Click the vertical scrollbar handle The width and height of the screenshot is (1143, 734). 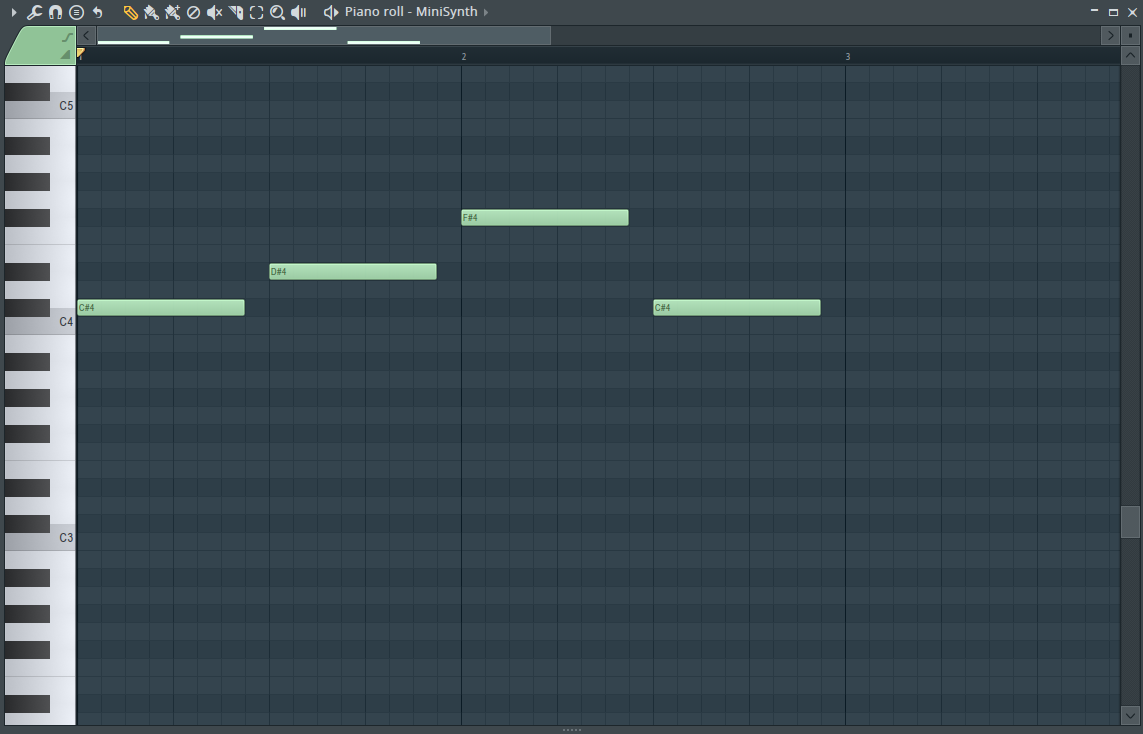pos(1130,522)
